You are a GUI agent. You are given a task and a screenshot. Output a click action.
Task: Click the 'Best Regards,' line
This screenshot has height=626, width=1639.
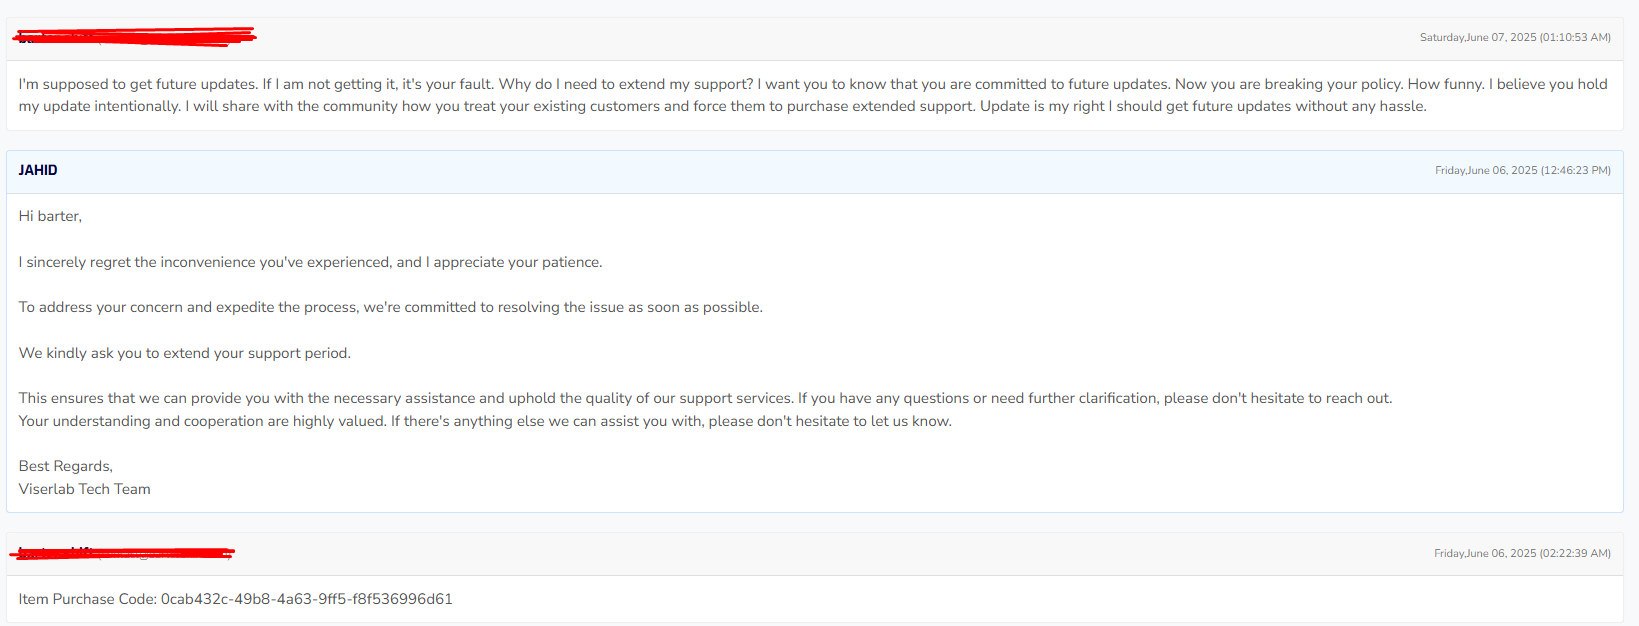coord(66,466)
